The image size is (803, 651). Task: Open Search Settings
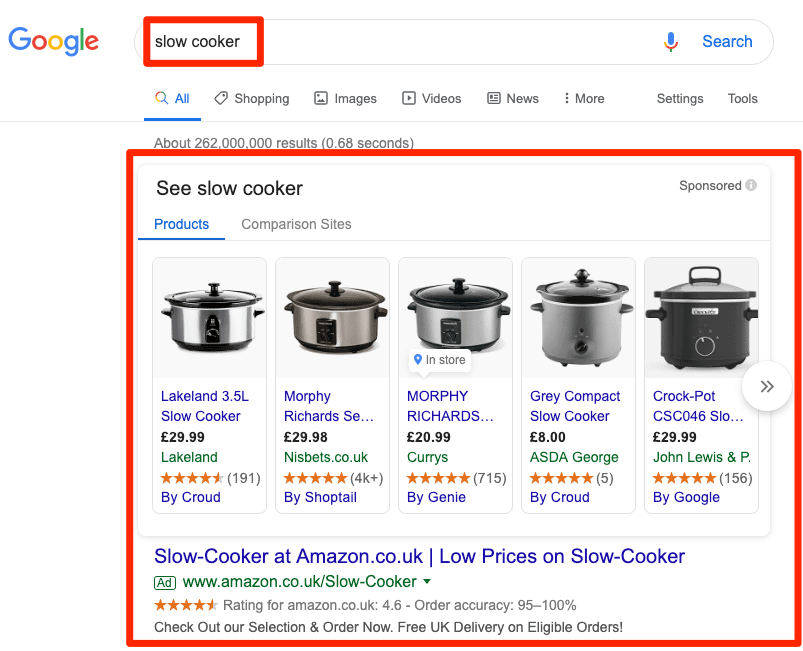(x=680, y=98)
